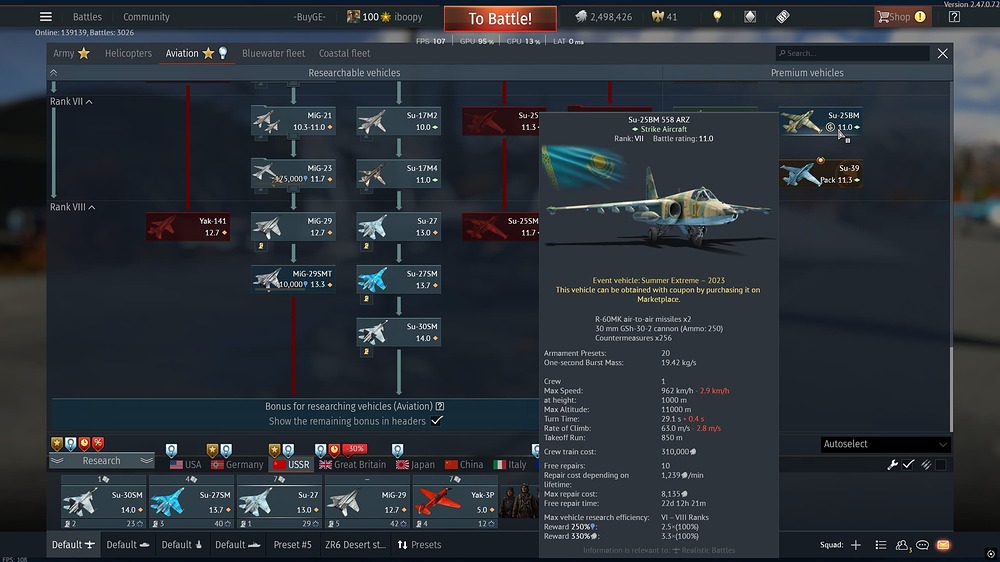Screen dimensions: 1000x562
Task: Select MiG-21 in the research tree
Action: (293, 121)
